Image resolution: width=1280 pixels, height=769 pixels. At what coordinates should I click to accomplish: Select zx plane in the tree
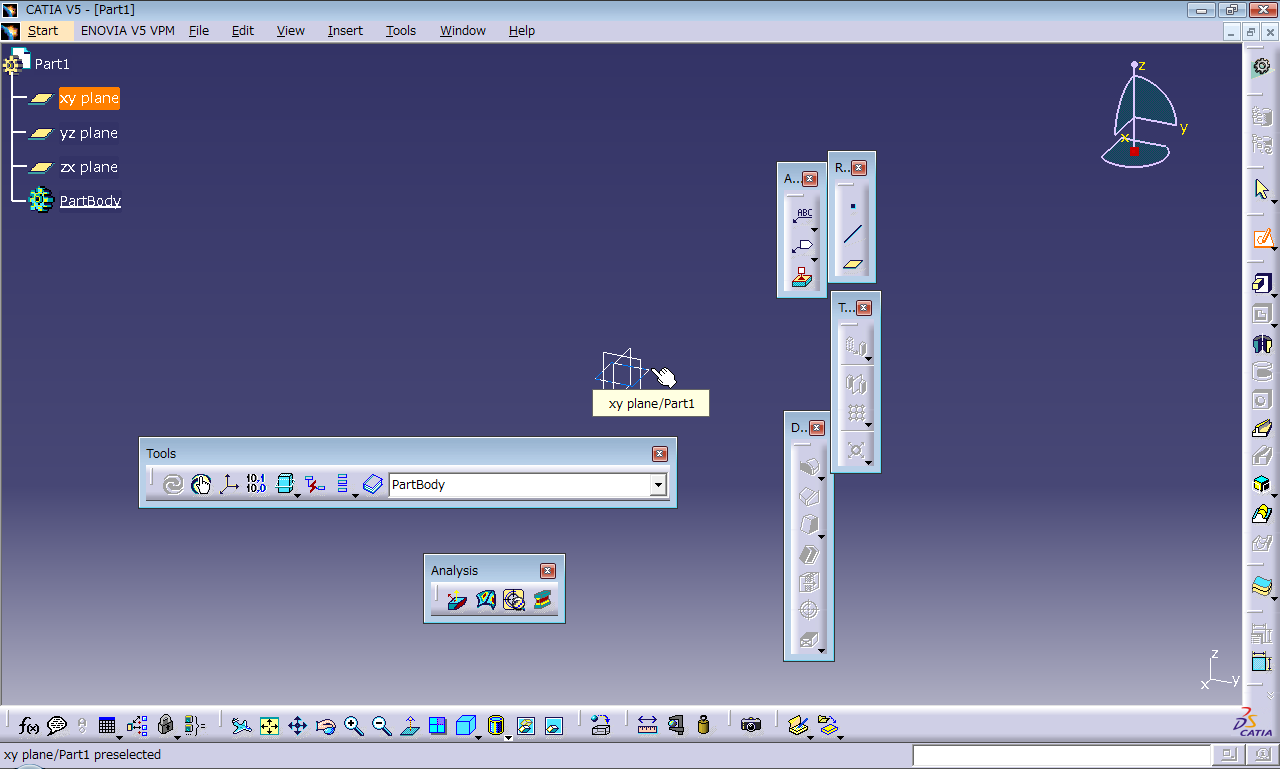coord(89,167)
